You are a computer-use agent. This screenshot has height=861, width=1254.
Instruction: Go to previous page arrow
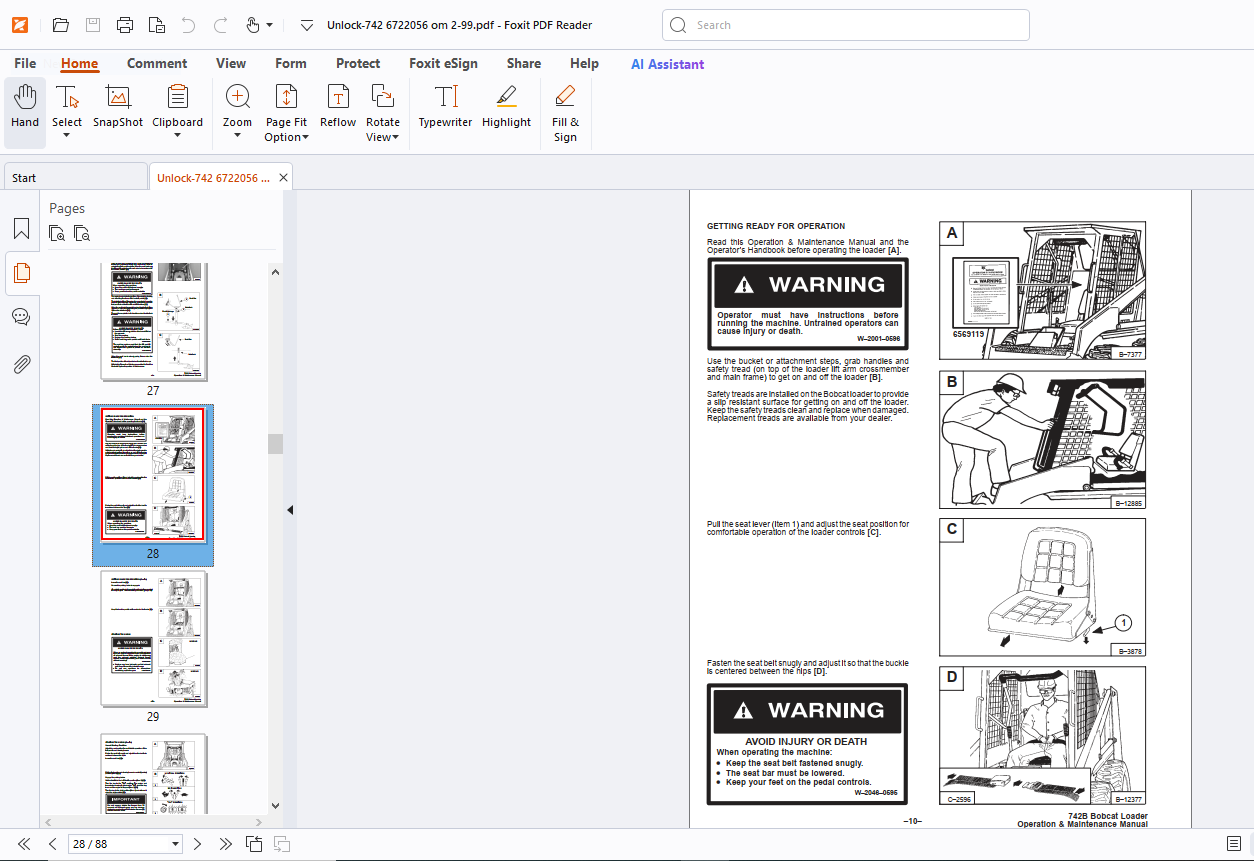point(52,844)
